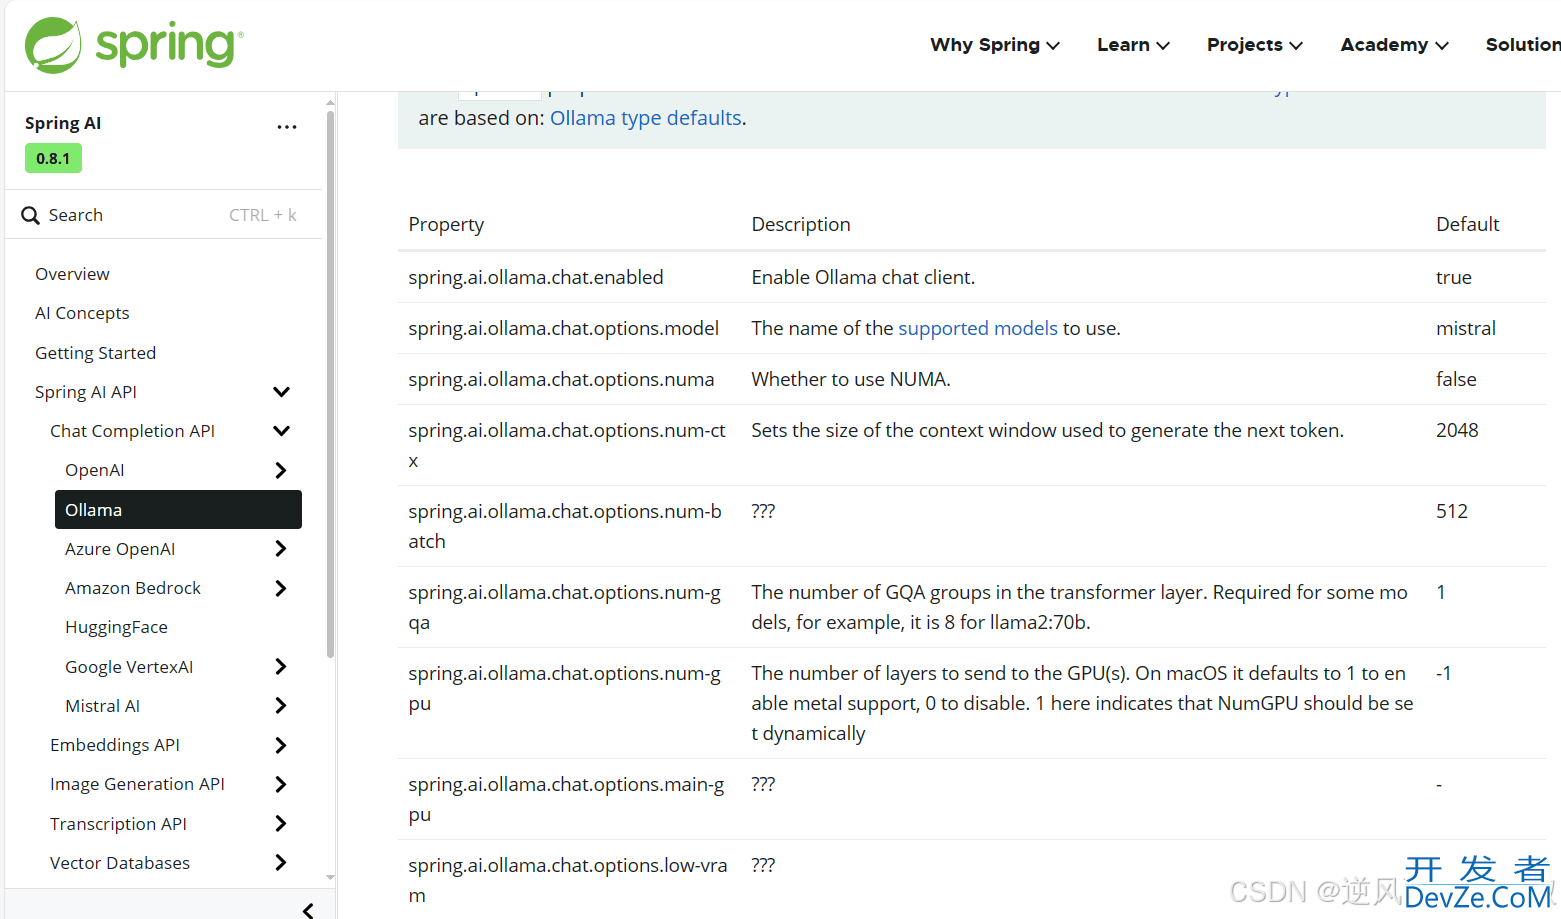Open the Getting Started page

click(95, 353)
